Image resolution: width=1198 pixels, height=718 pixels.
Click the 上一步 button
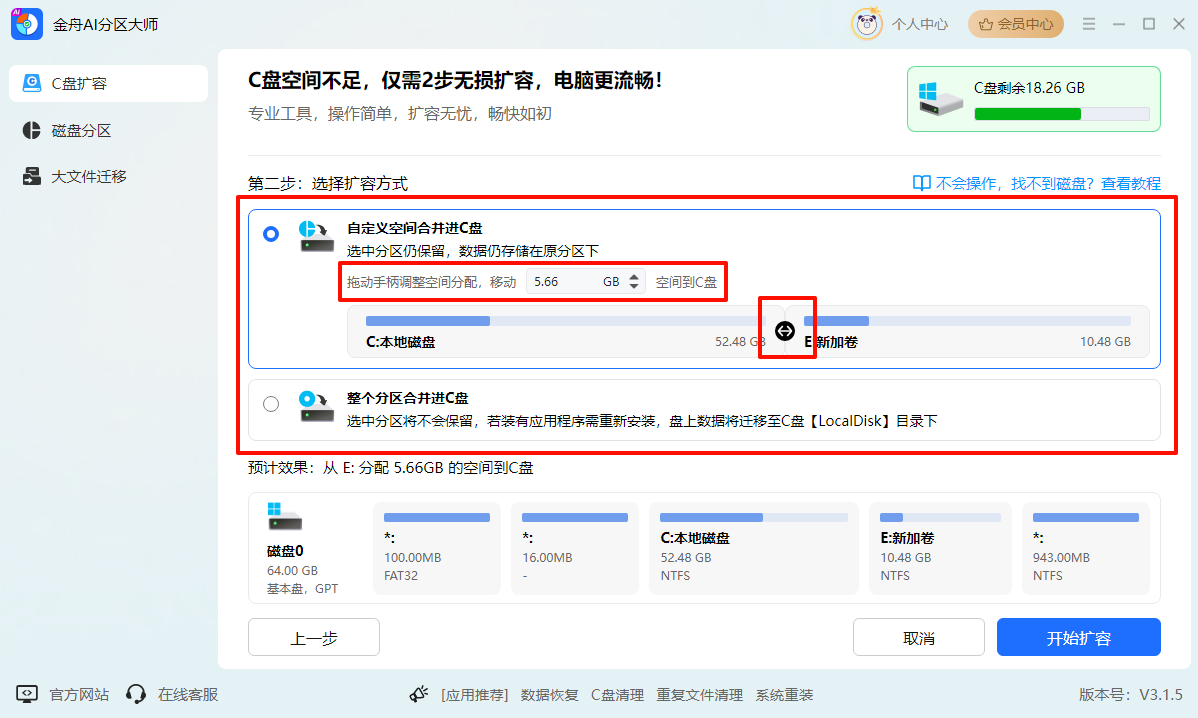[x=313, y=637]
